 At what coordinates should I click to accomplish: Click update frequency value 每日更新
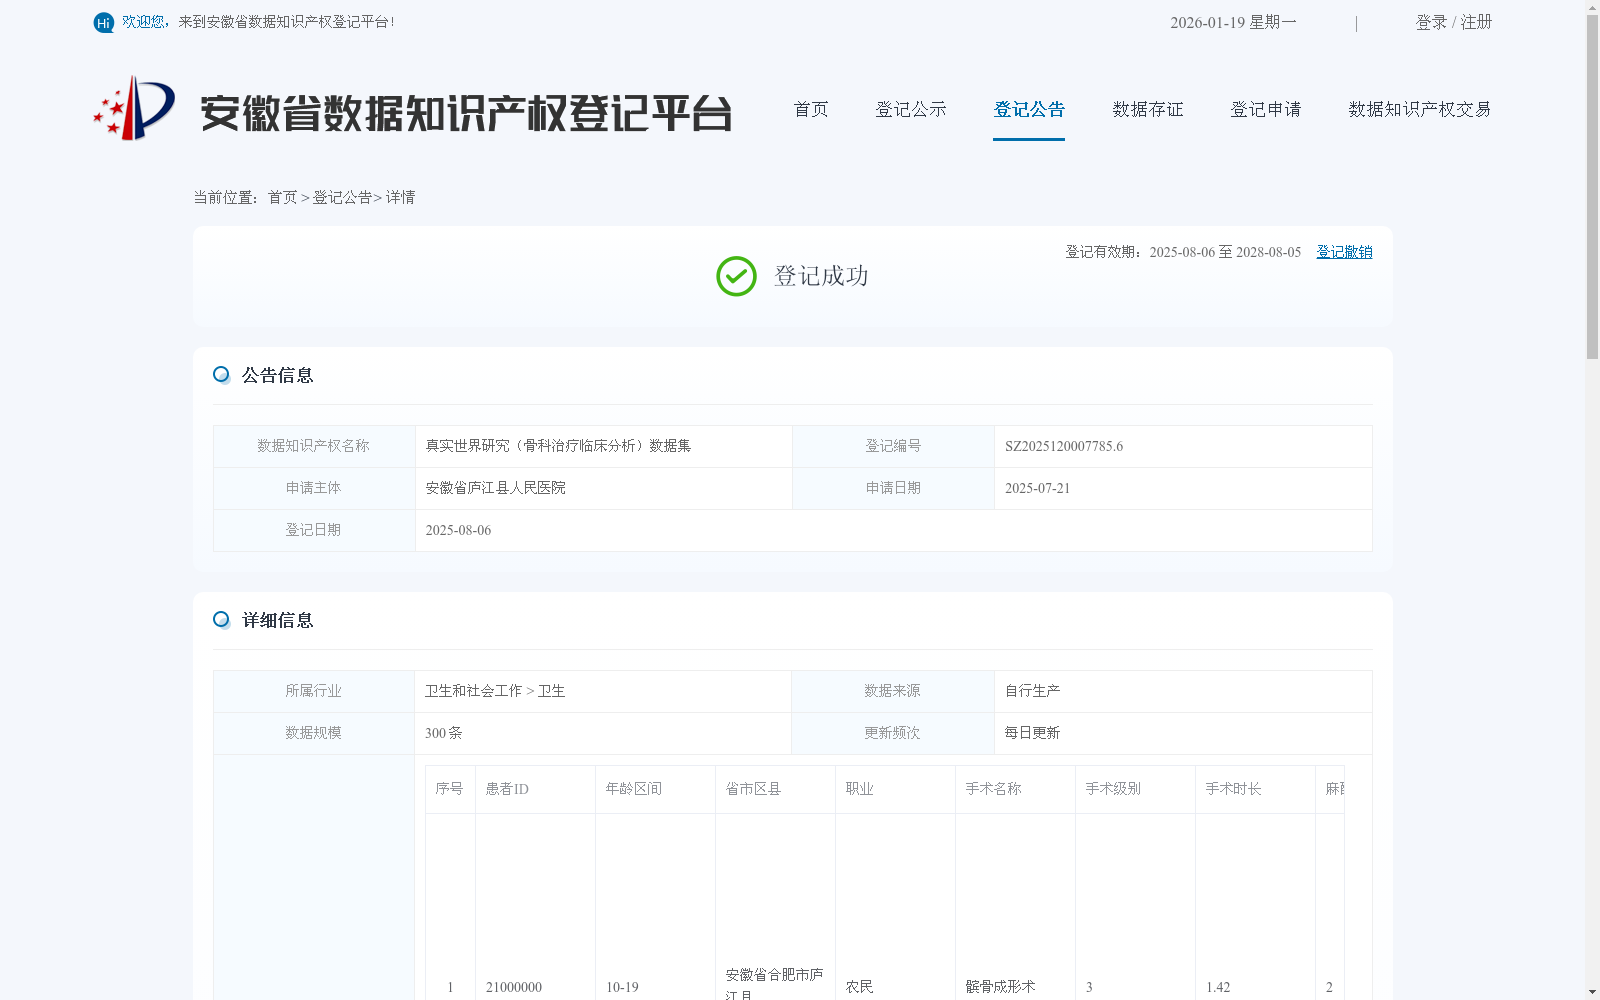[1032, 733]
